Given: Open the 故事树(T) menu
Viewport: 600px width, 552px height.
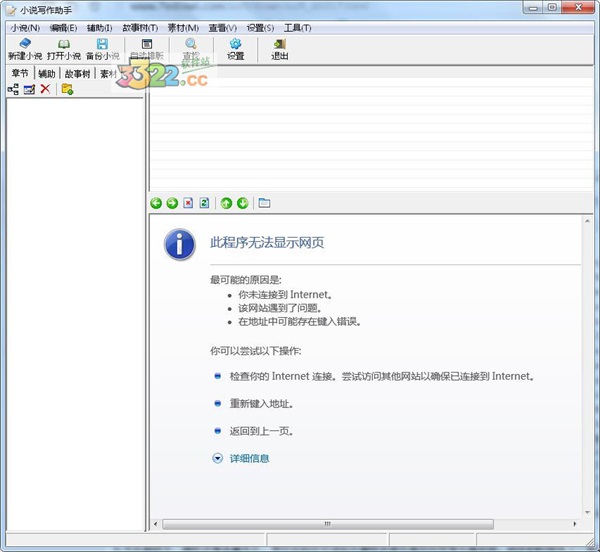Looking at the screenshot, I should coord(140,28).
